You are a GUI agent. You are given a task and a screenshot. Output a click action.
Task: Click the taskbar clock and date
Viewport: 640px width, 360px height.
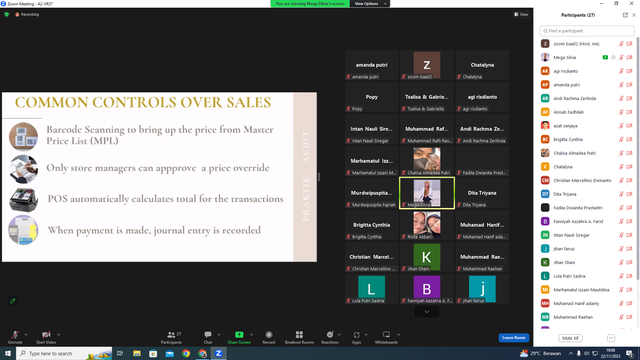click(x=610, y=353)
